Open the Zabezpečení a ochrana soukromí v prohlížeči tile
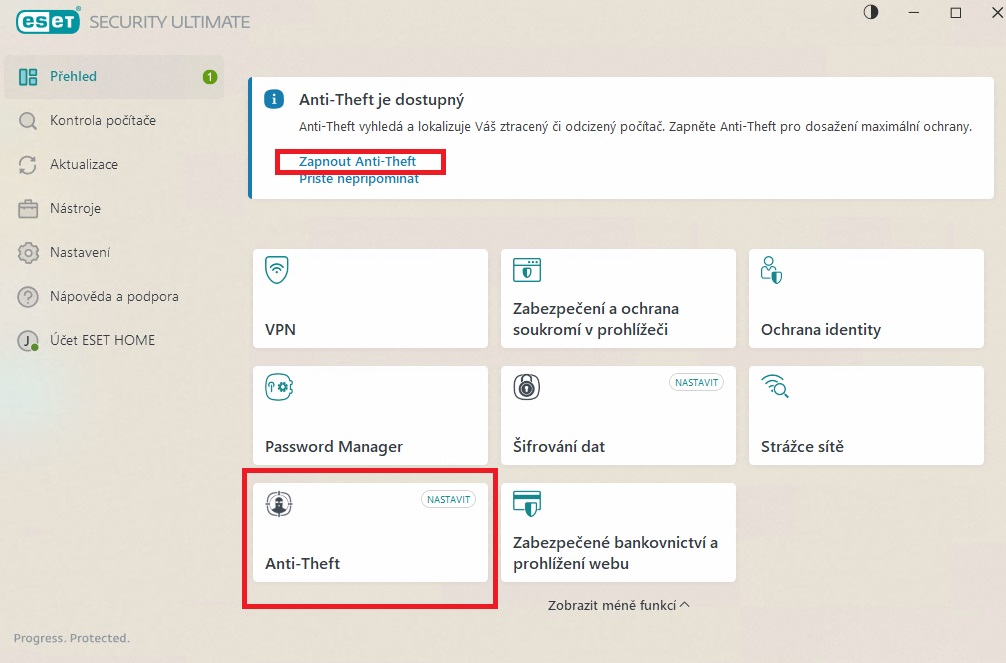The width and height of the screenshot is (1006, 663). 618,298
